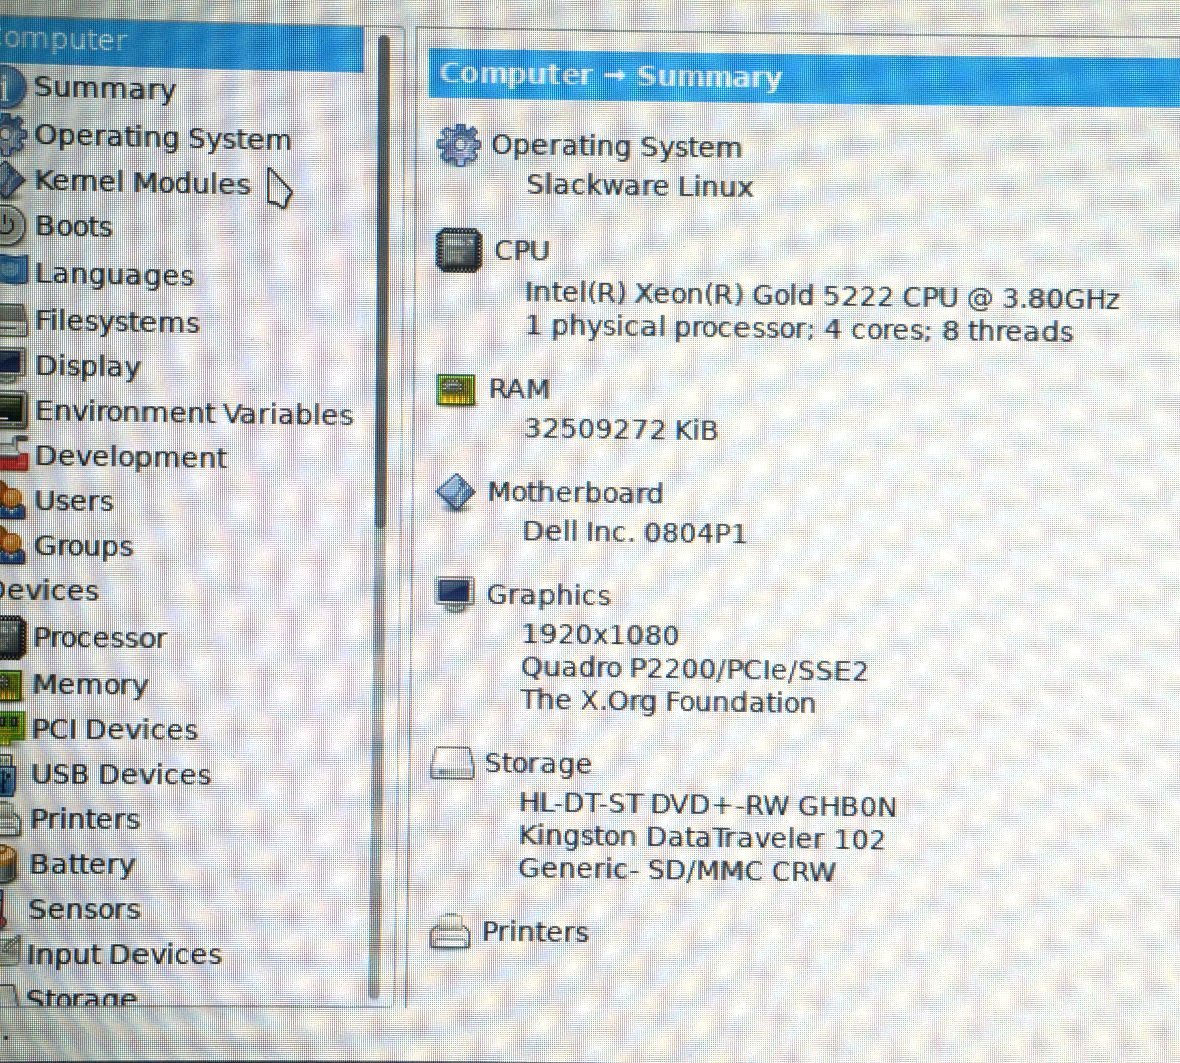Click the Groups people icon in sidebar
The height and width of the screenshot is (1063, 1180).
12,545
